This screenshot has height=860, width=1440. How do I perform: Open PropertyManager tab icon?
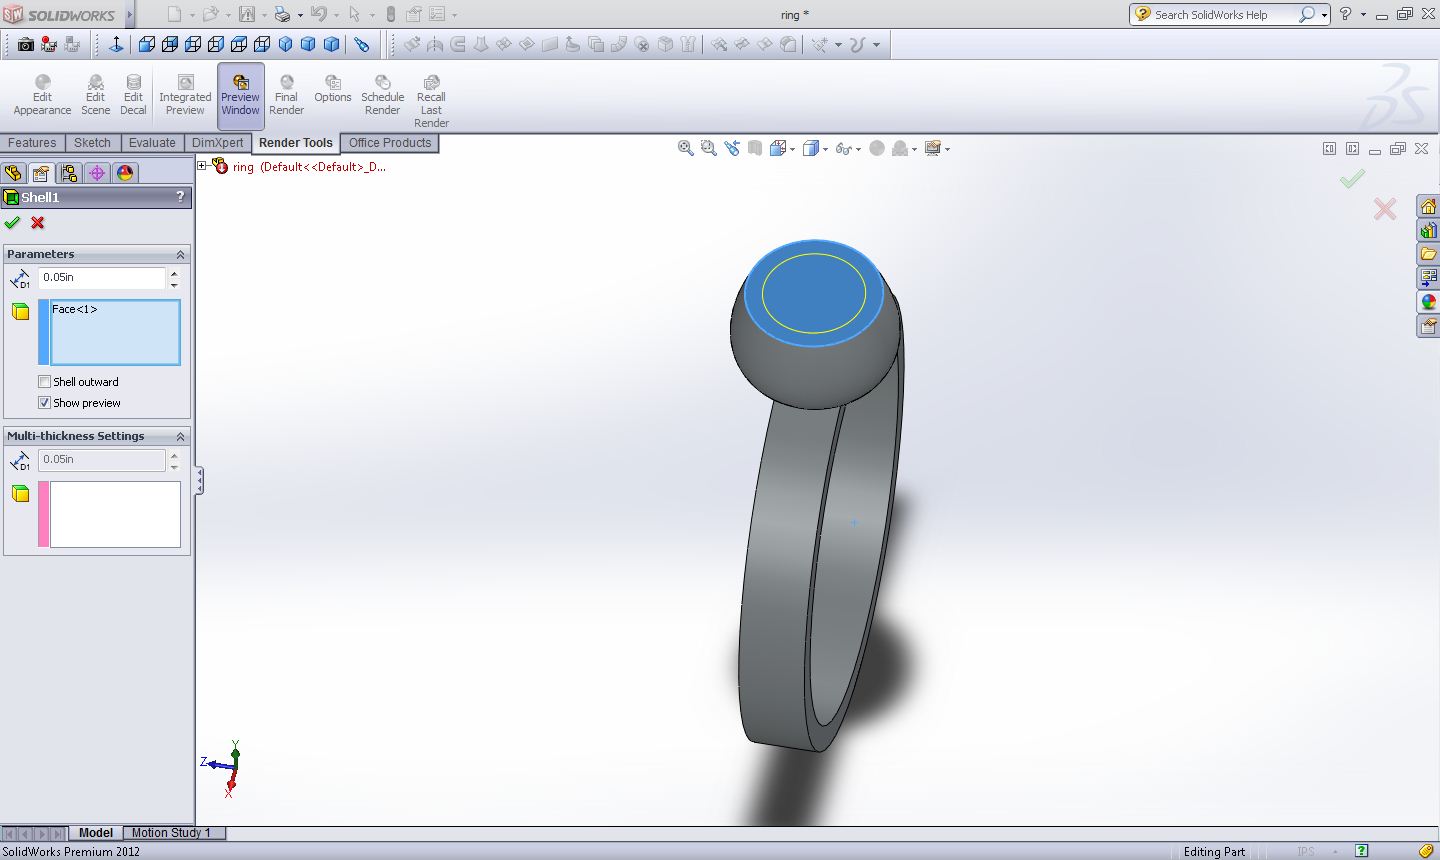tap(41, 173)
